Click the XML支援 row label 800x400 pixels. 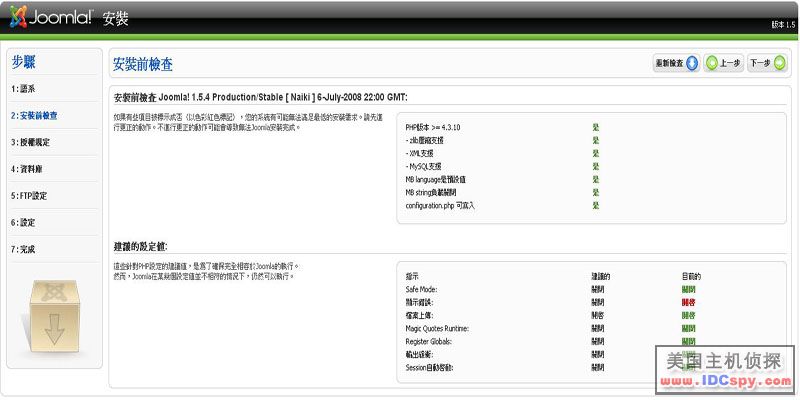click(419, 153)
